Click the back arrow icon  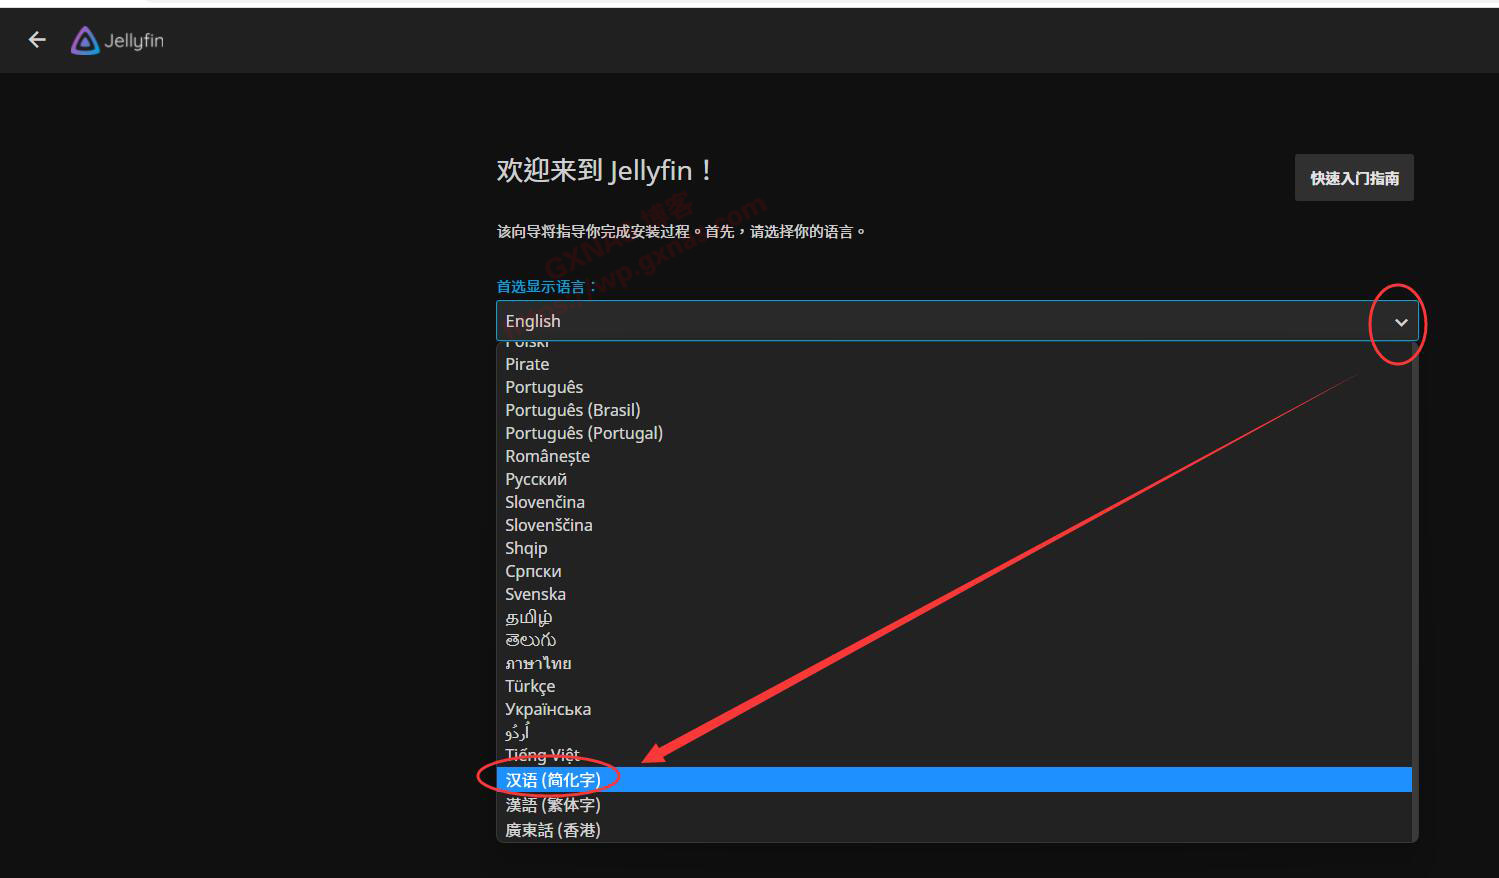[37, 40]
